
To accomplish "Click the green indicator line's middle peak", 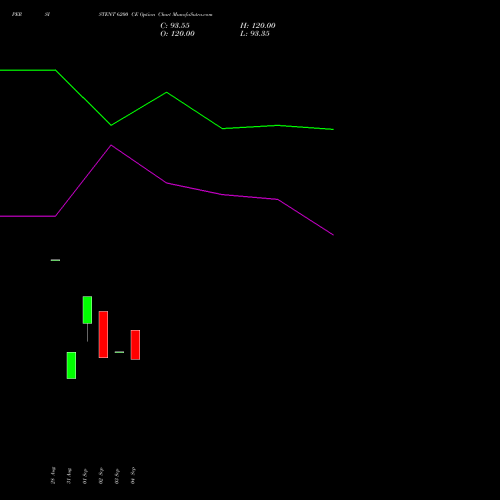I will [167, 92].
